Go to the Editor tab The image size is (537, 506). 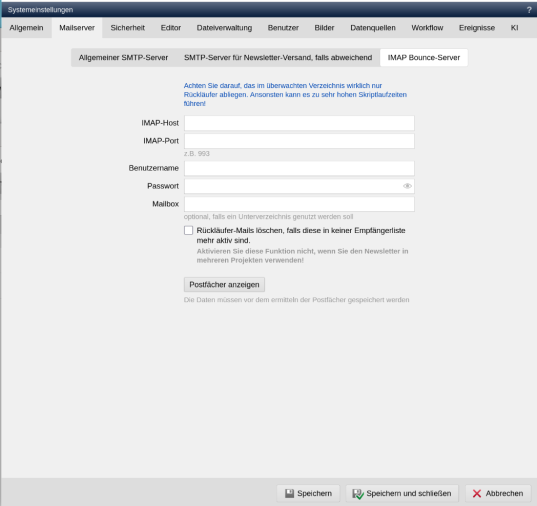[x=171, y=28]
